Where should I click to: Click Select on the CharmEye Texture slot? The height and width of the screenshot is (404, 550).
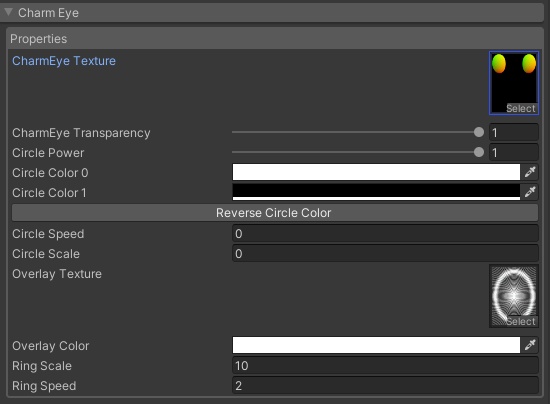(521, 108)
